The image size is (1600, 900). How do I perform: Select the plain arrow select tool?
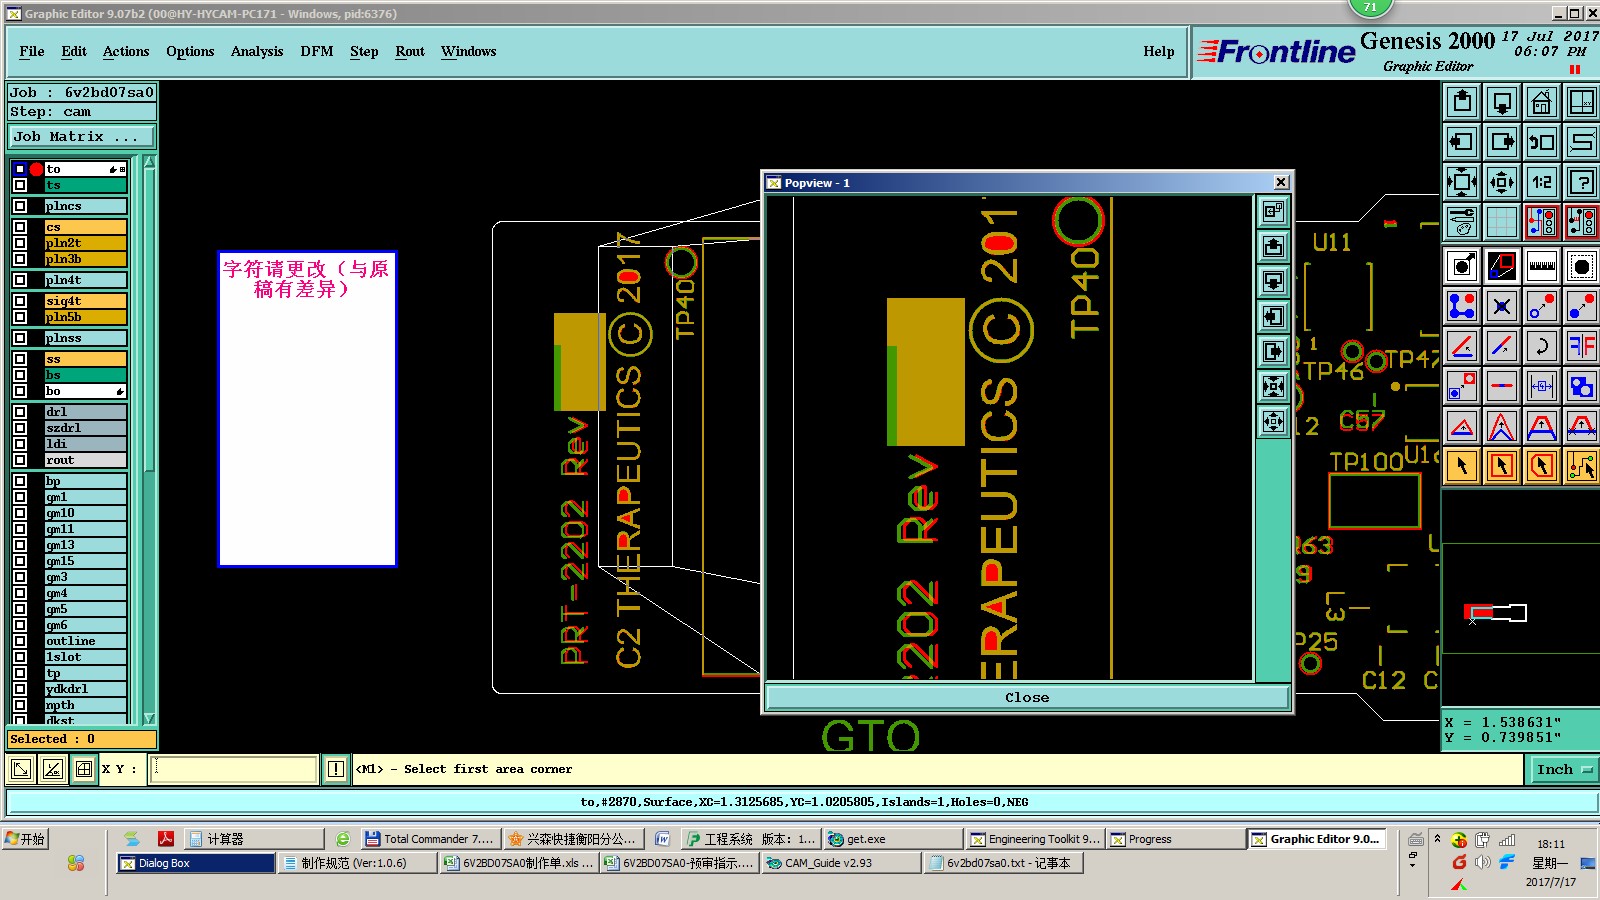[x=1462, y=466]
